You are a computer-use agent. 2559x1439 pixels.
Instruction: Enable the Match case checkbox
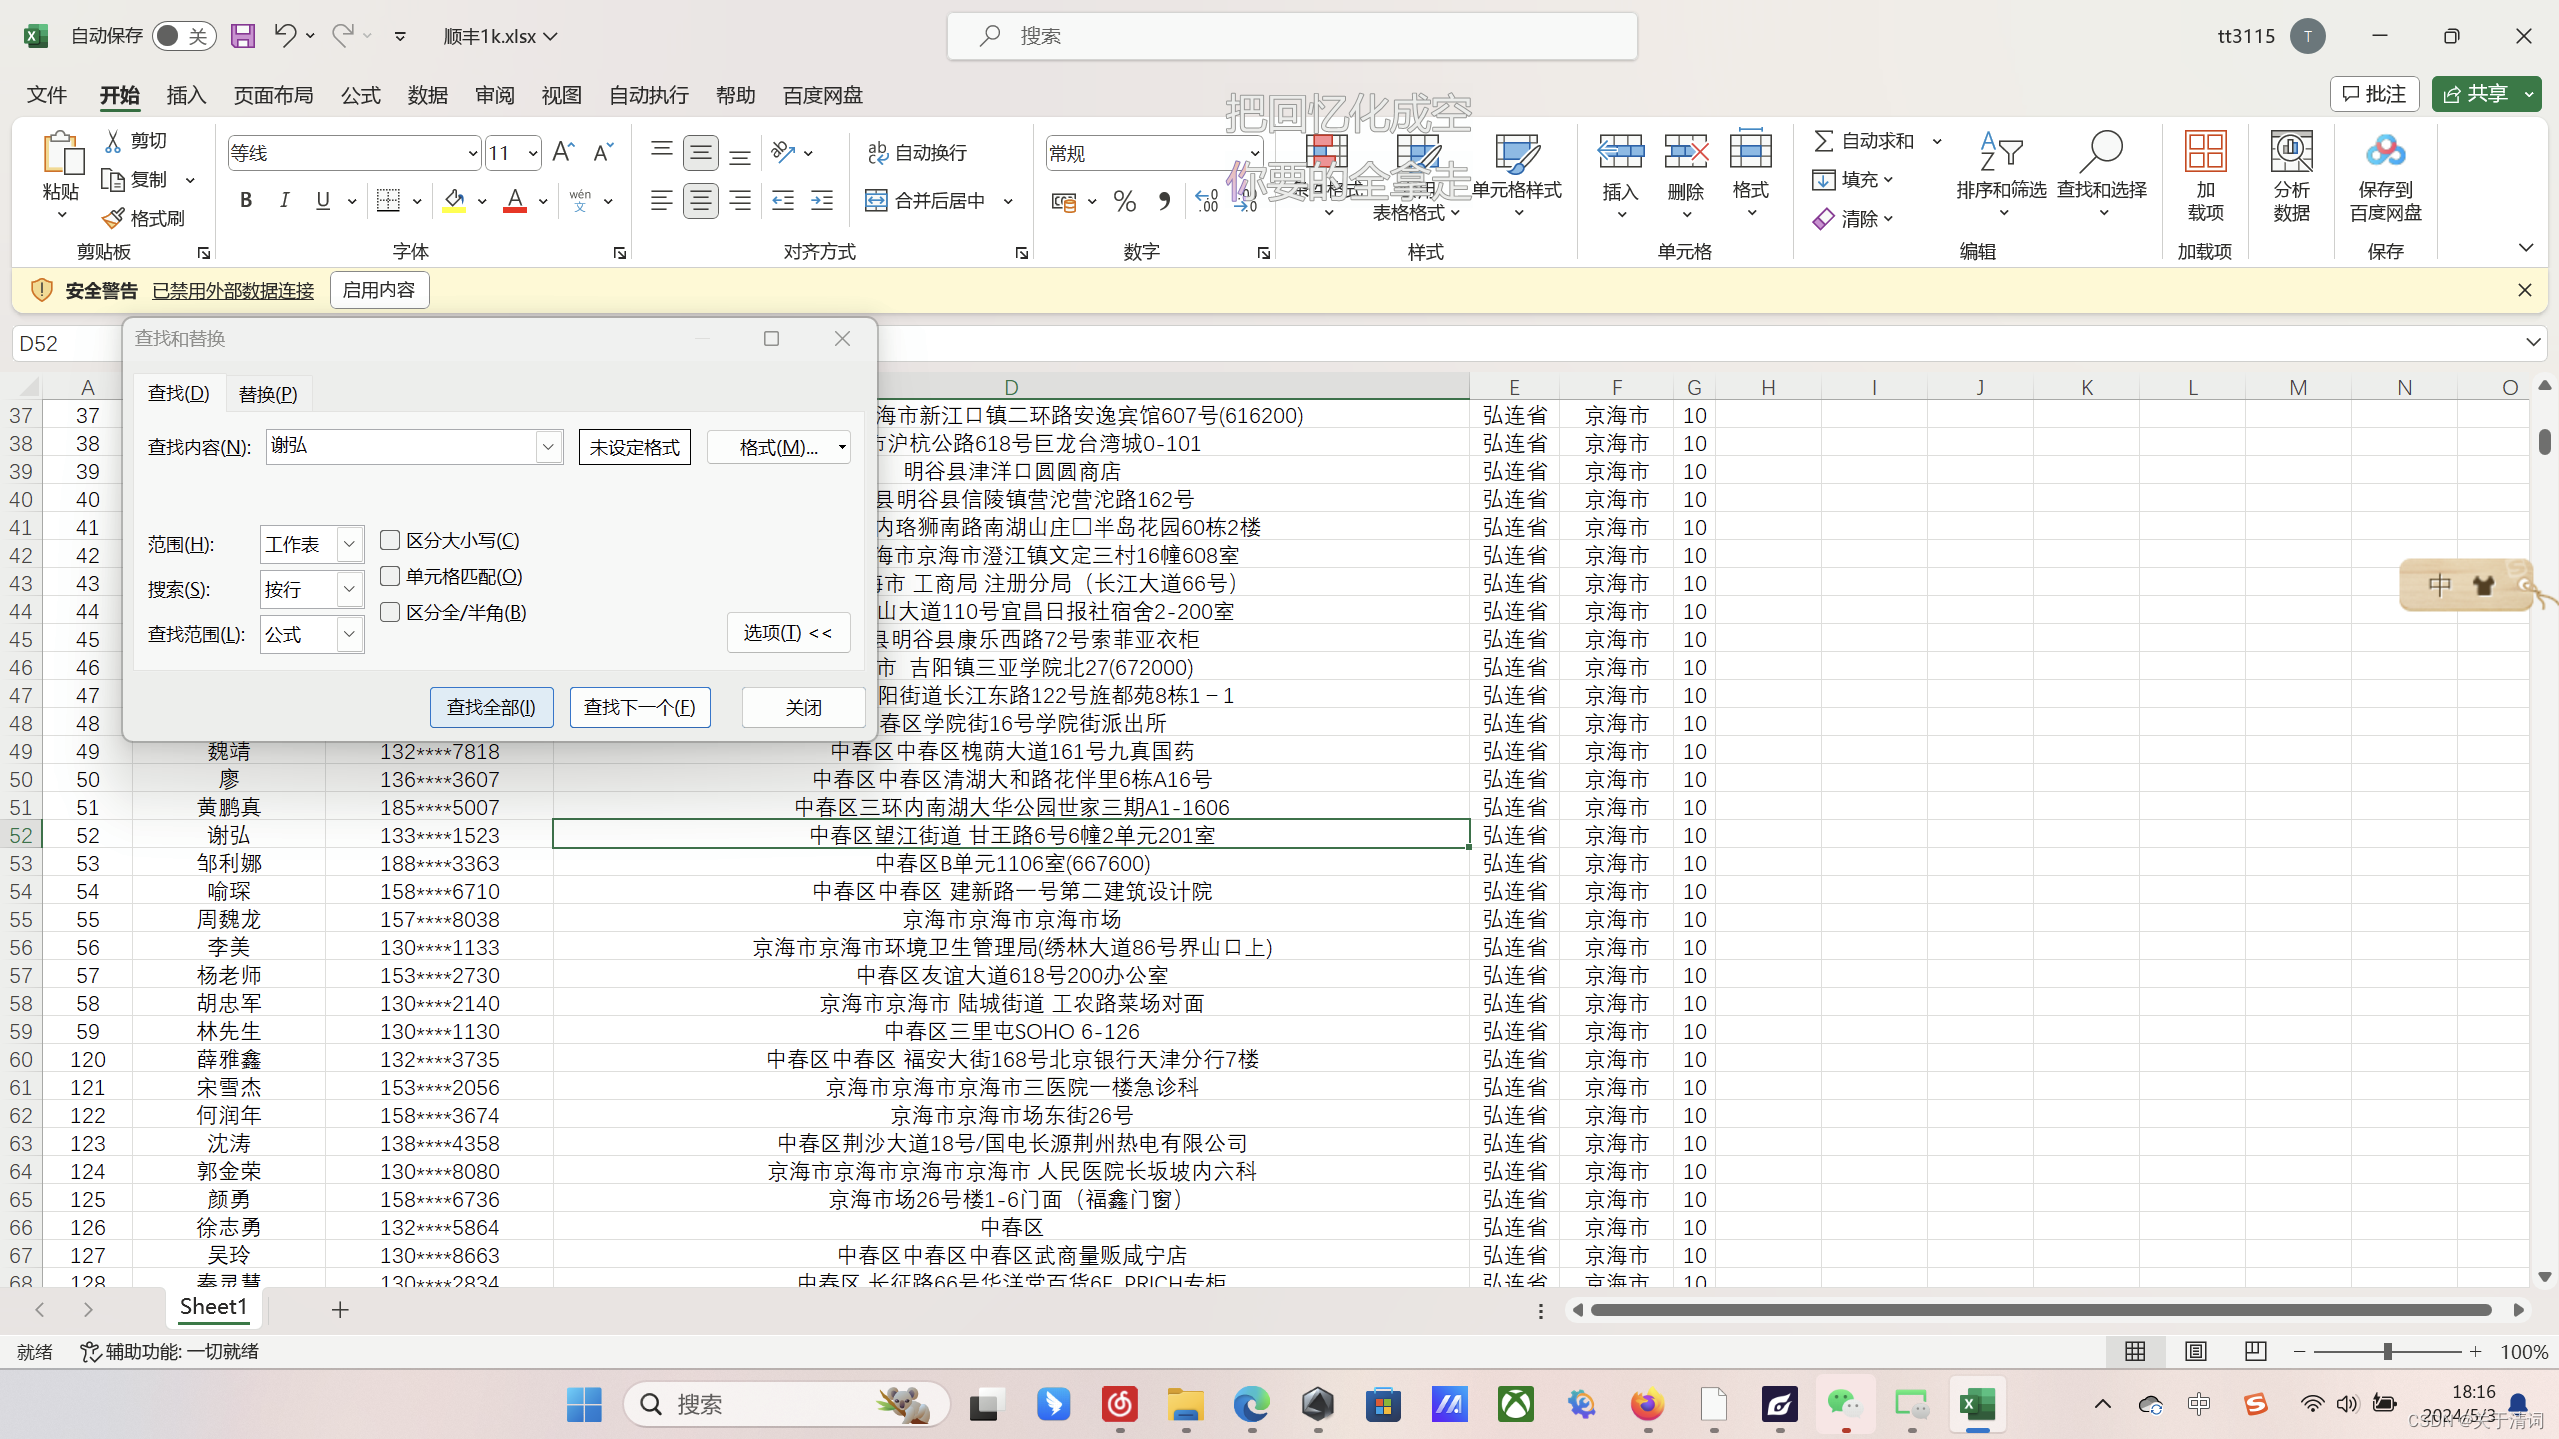tap(391, 540)
